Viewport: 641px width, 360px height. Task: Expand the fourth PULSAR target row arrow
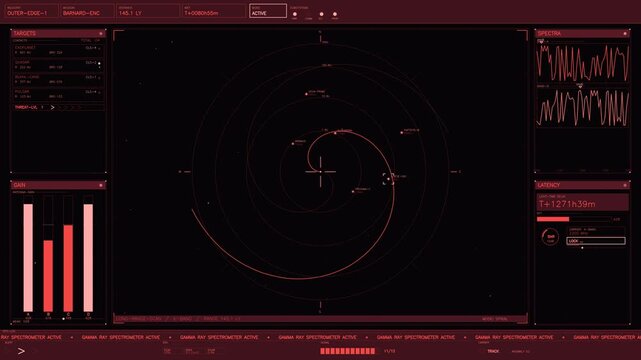(x=99, y=93)
